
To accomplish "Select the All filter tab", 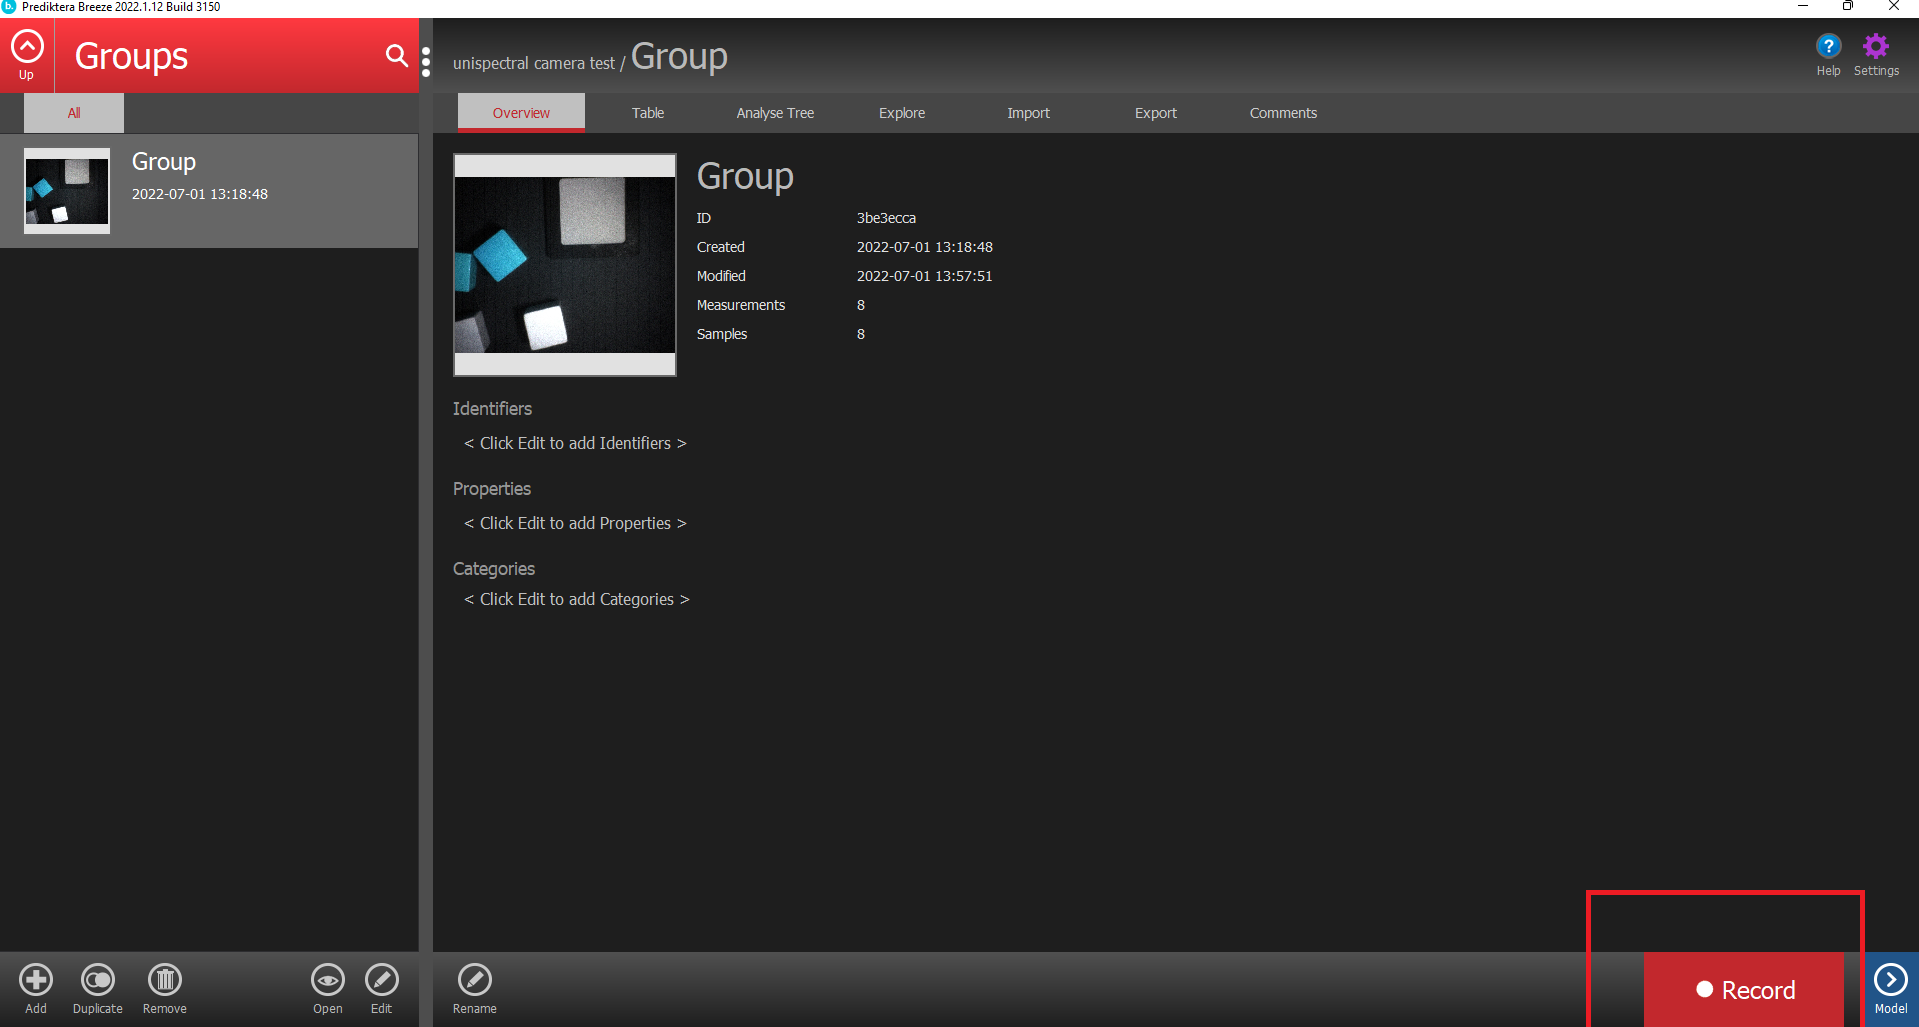I will [74, 113].
